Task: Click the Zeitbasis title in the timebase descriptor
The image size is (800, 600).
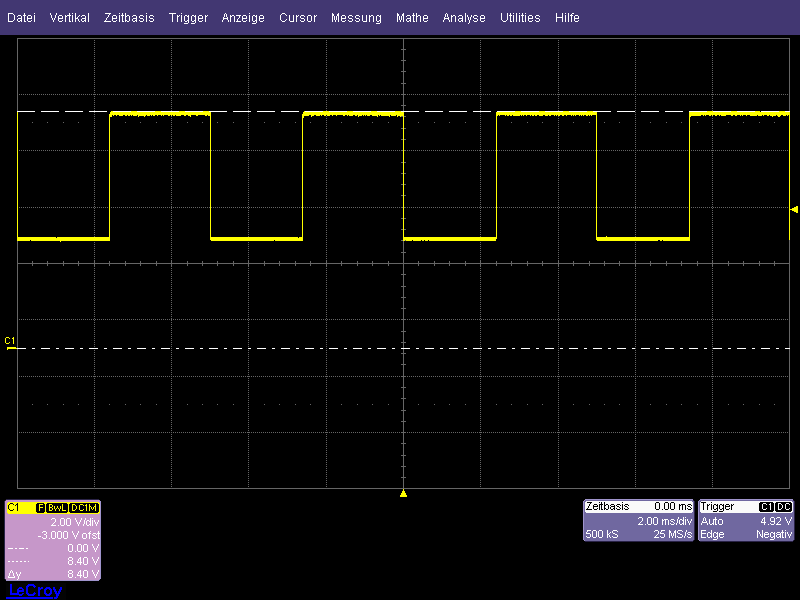Action: [x=607, y=506]
